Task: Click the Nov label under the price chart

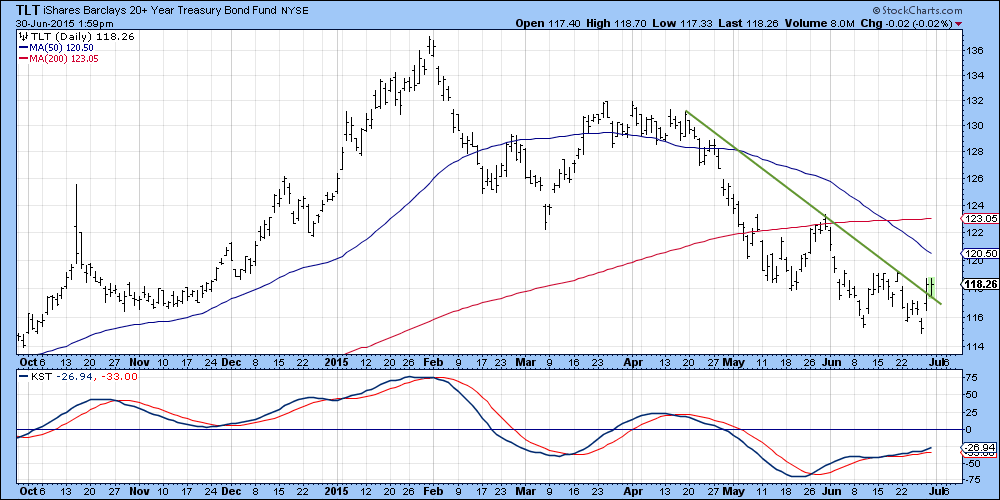Action: [139, 362]
